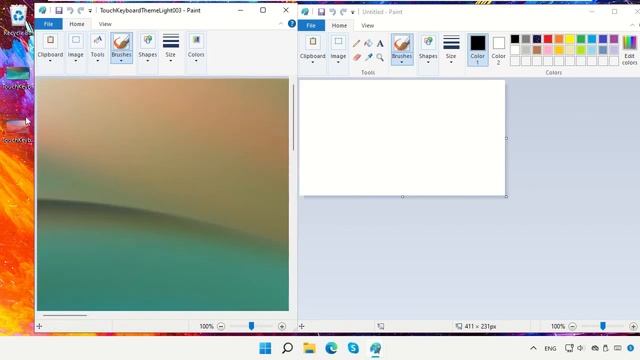Click Save icon in TouchKeyboardThemeLight003 Paint title bar

pos(59,11)
